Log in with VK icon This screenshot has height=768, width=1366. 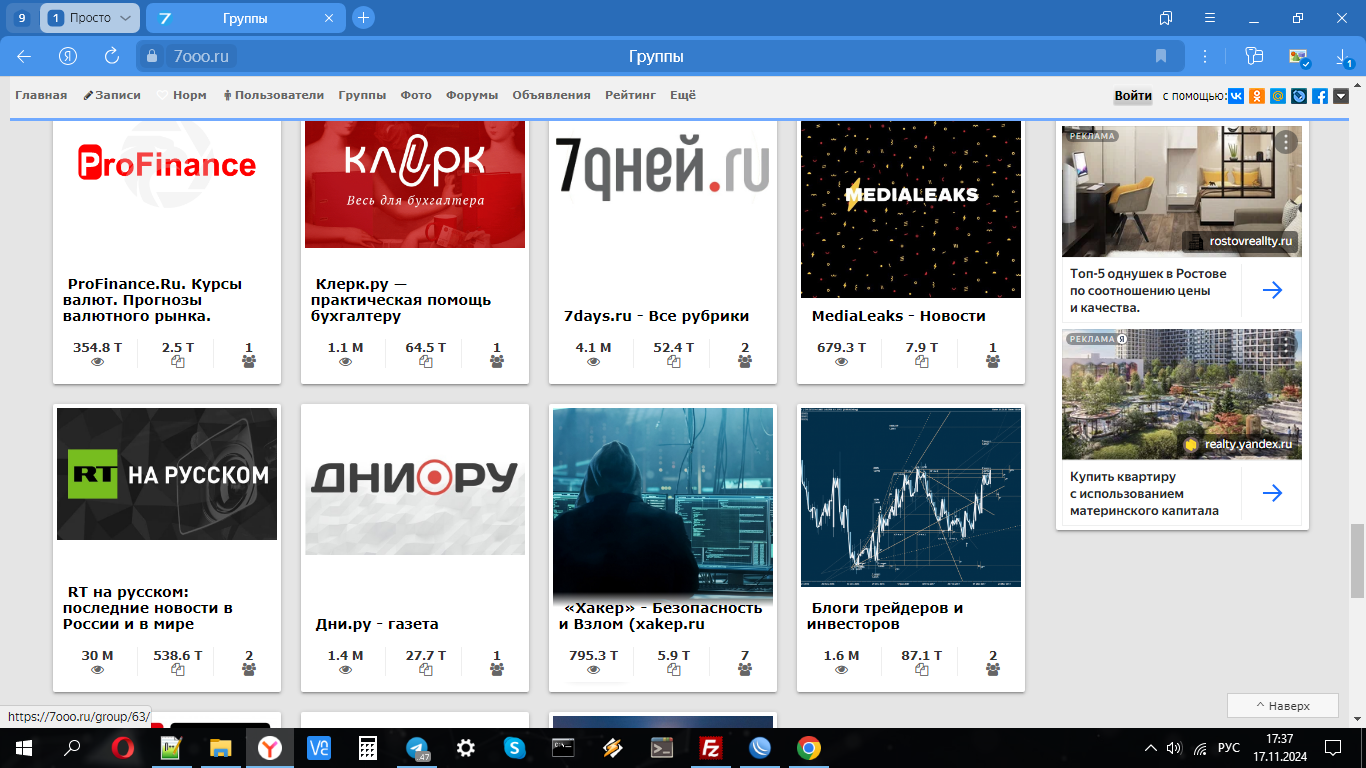[x=1237, y=96]
